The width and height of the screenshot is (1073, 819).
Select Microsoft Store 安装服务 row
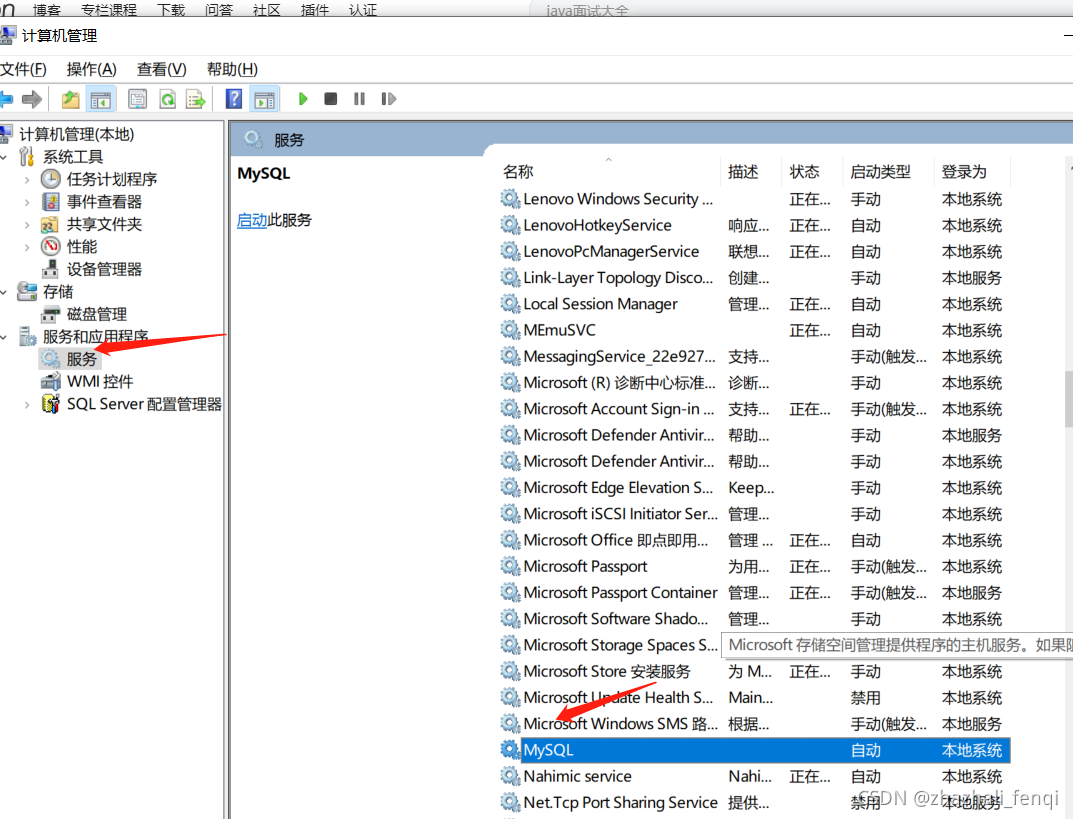754,672
